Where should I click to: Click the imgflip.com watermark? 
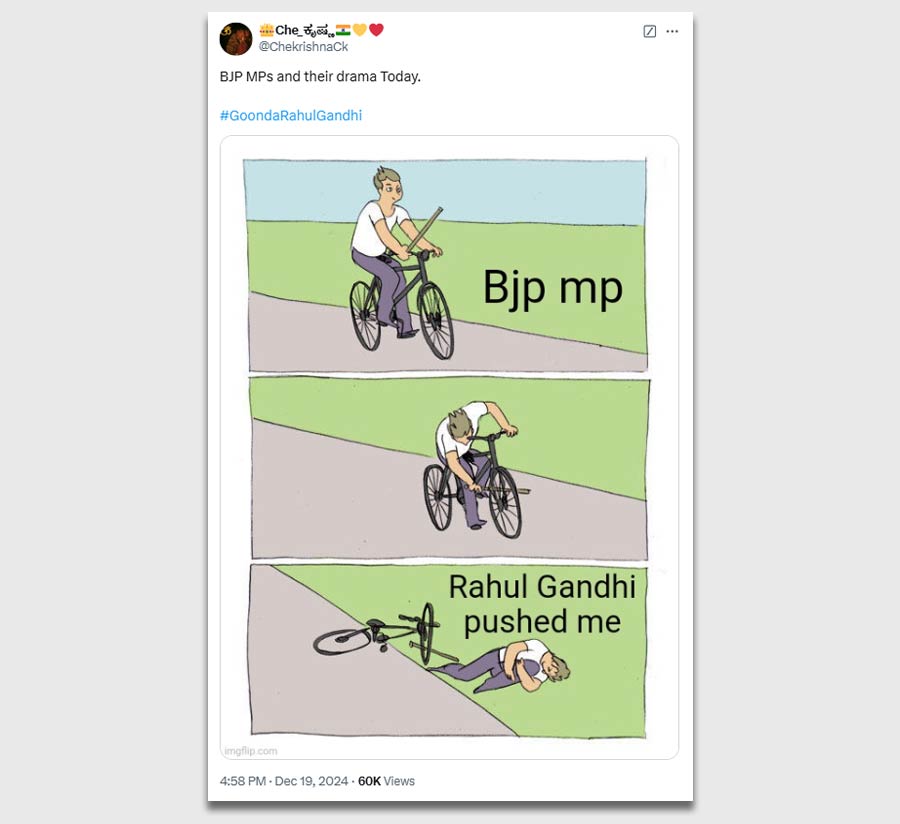[x=251, y=751]
